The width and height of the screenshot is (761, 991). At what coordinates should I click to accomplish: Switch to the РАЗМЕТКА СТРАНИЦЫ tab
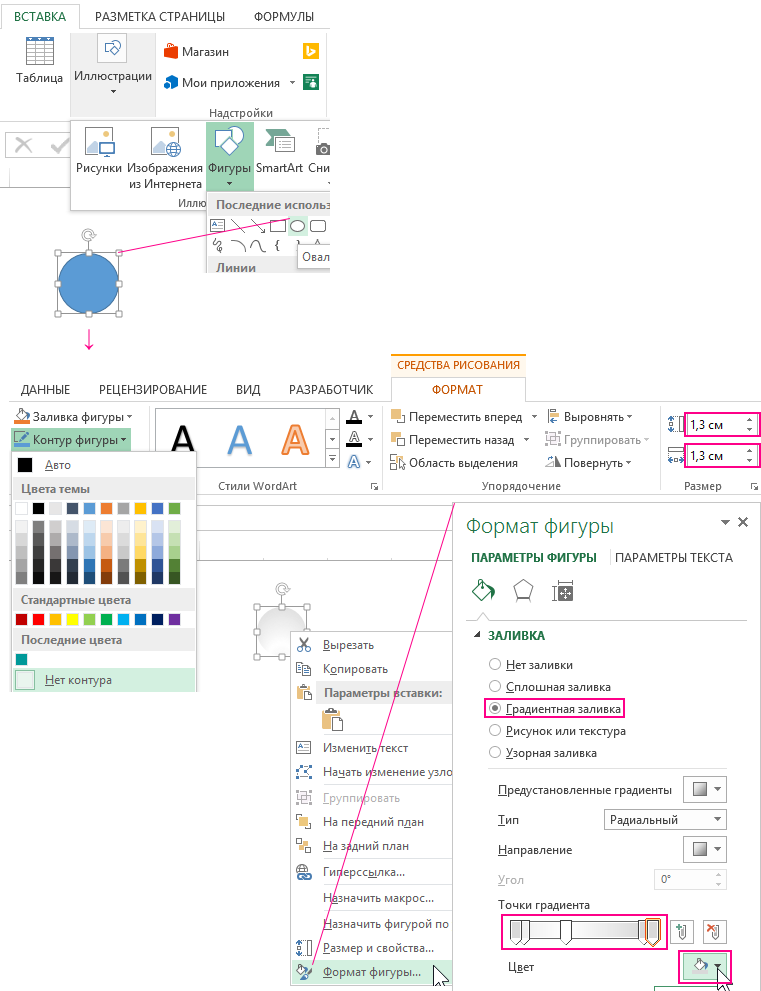[x=160, y=16]
